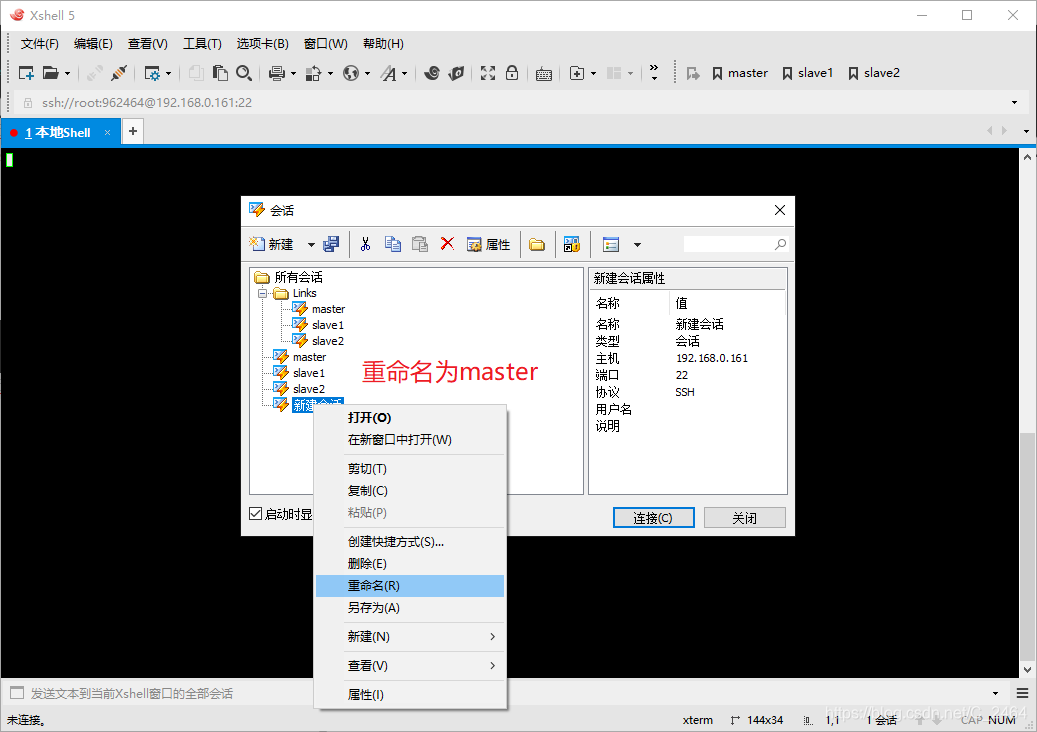The height and width of the screenshot is (732, 1037).
Task: Select the Find magnifier tool
Action: [x=244, y=72]
